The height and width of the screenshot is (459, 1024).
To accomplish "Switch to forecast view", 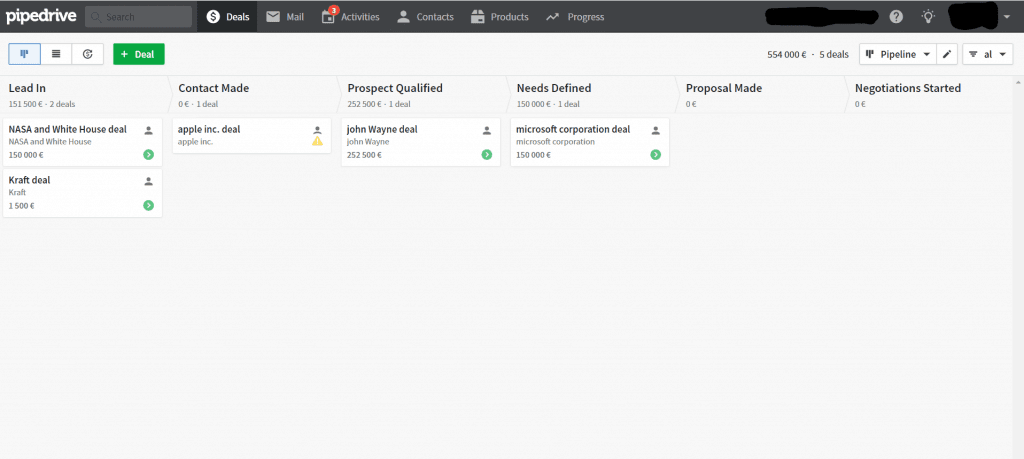I will tap(88, 54).
